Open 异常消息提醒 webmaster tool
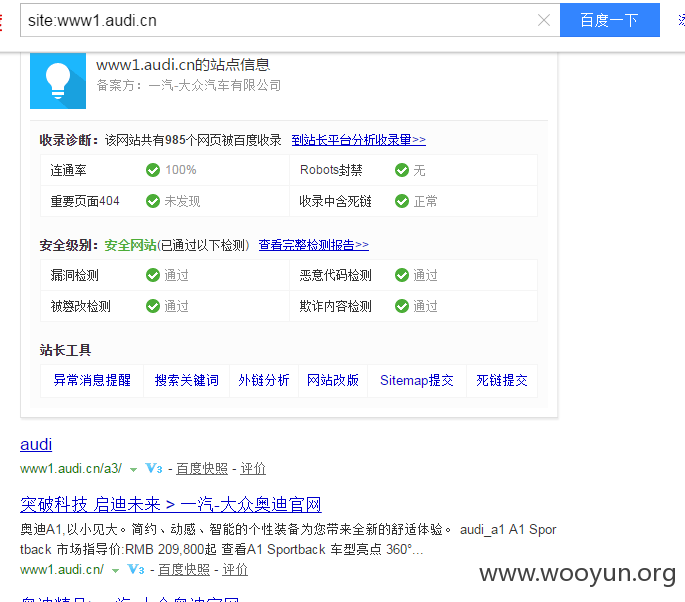The width and height of the screenshot is (685, 602). click(x=92, y=381)
